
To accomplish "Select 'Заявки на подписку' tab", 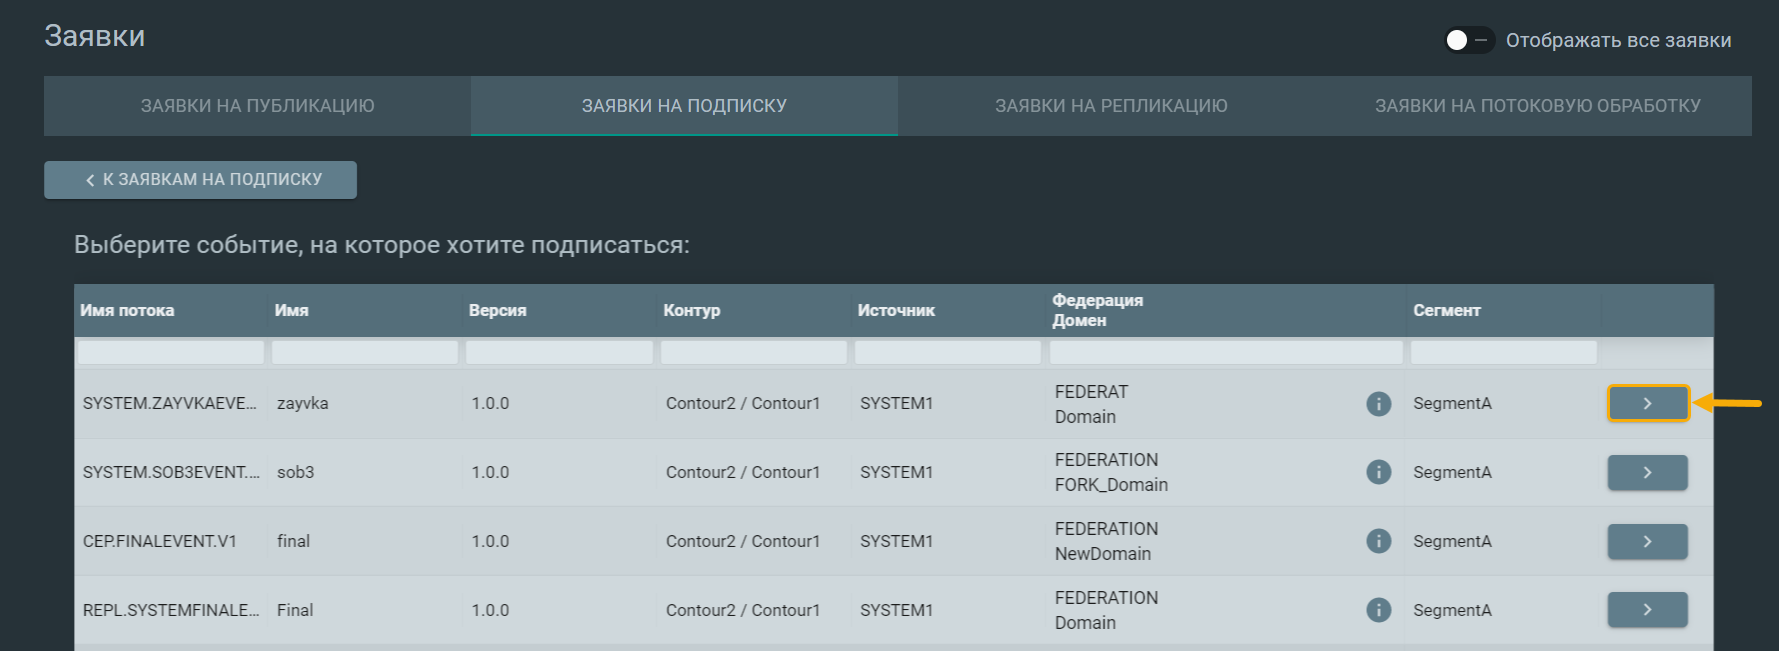I will [x=684, y=106].
